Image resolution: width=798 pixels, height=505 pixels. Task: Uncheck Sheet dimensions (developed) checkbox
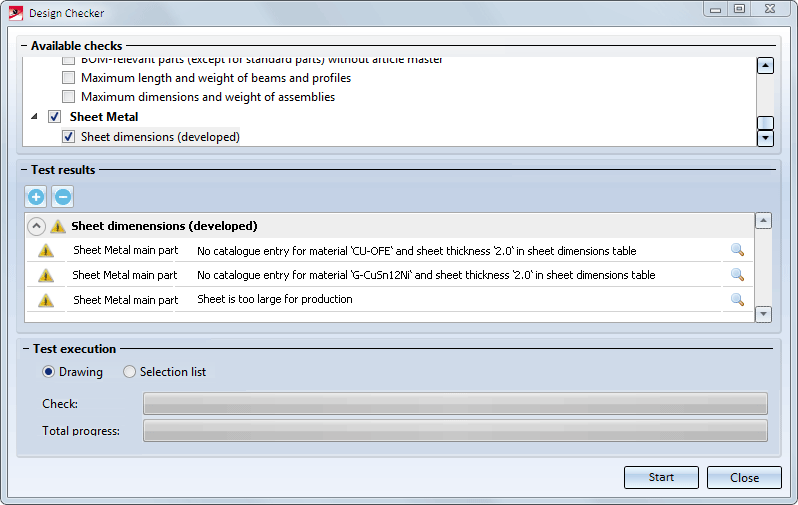click(69, 137)
